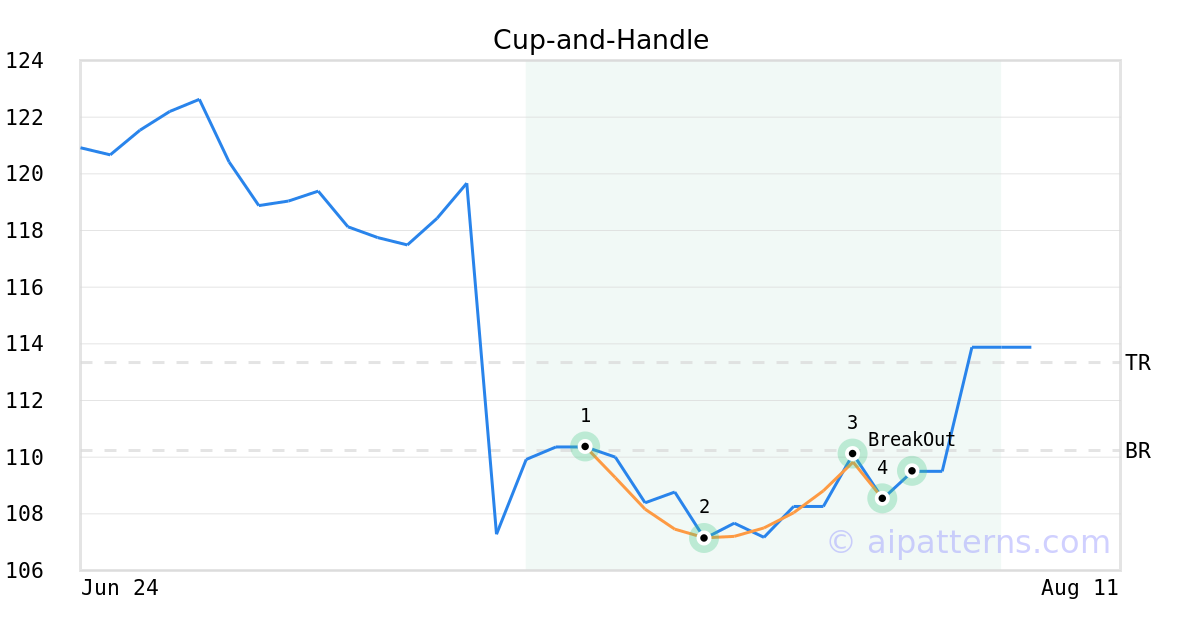1200x630 pixels.
Task: Click the BR line label
Action: [1138, 451]
